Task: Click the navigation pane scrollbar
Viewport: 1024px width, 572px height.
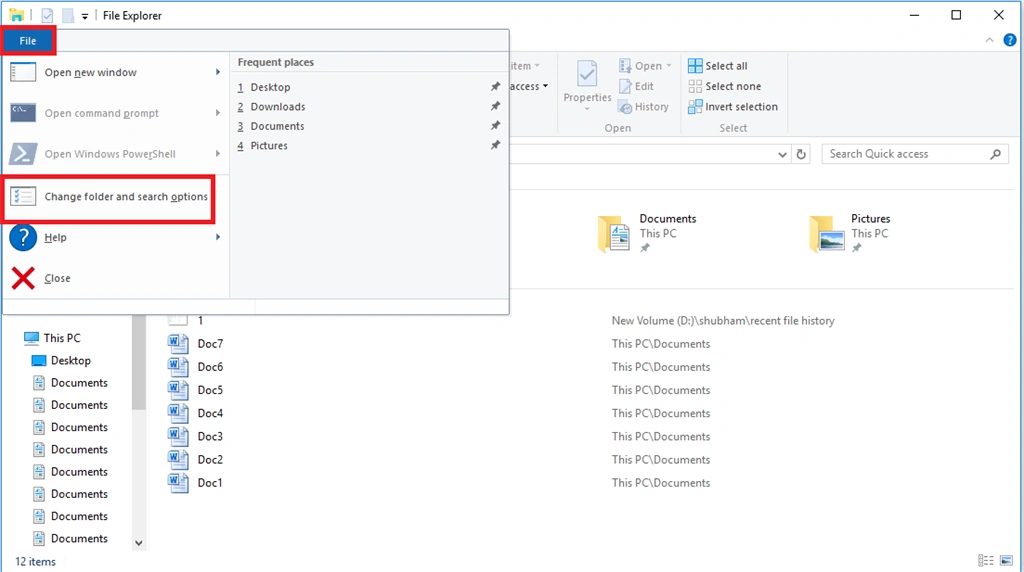Action: pyautogui.click(x=138, y=363)
